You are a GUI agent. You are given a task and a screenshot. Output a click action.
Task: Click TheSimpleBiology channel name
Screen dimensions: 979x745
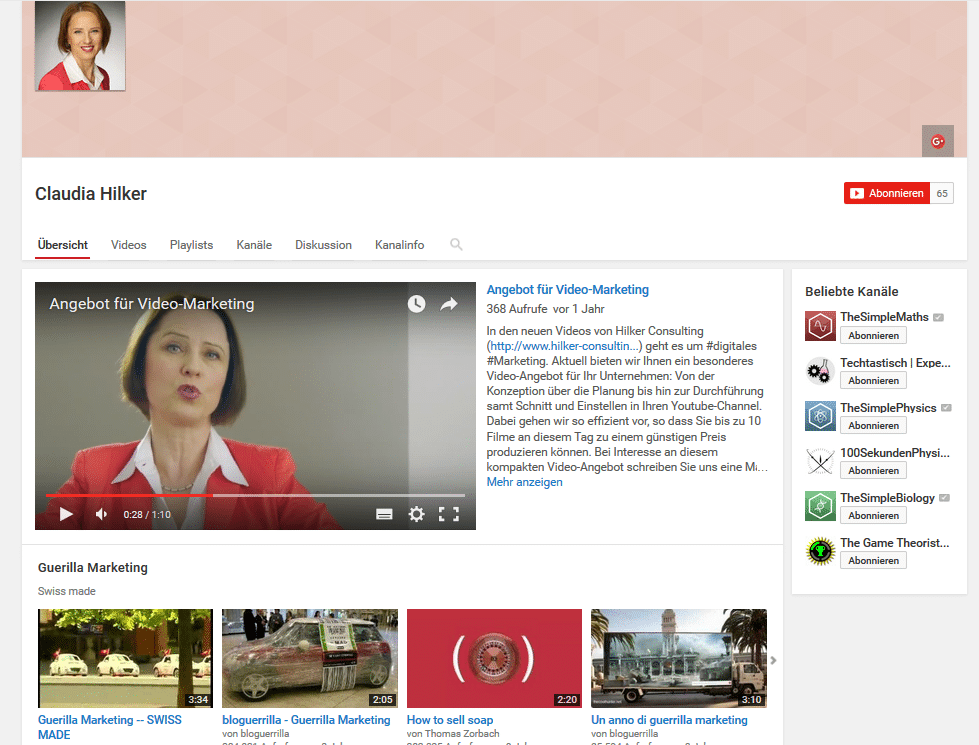coord(887,498)
